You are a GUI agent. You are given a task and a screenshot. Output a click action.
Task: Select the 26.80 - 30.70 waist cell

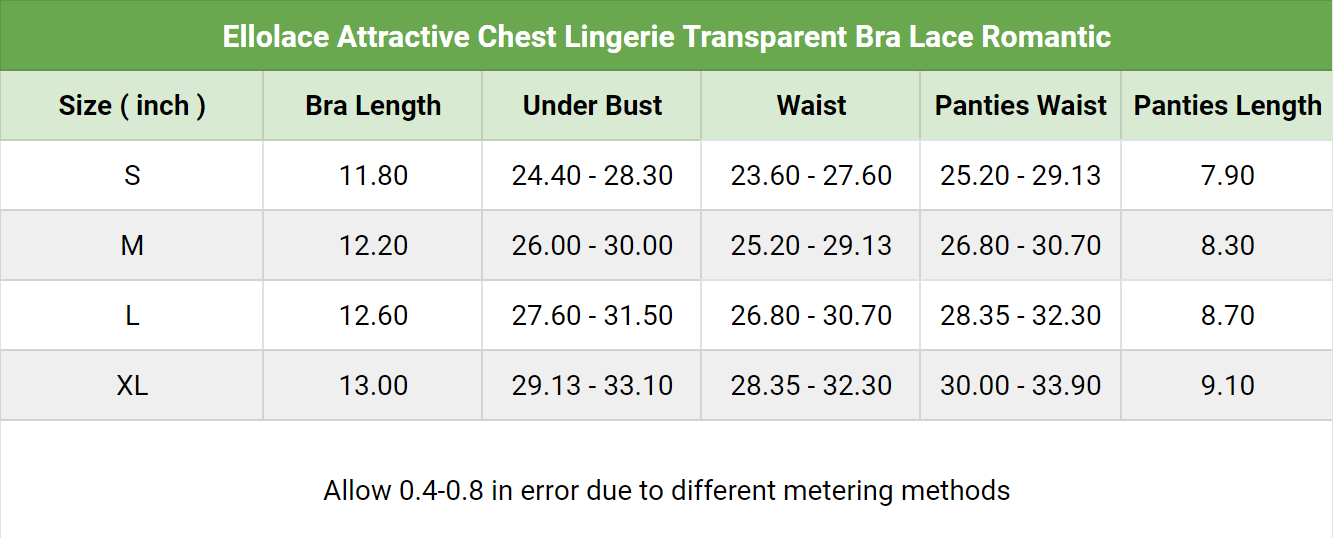(811, 316)
